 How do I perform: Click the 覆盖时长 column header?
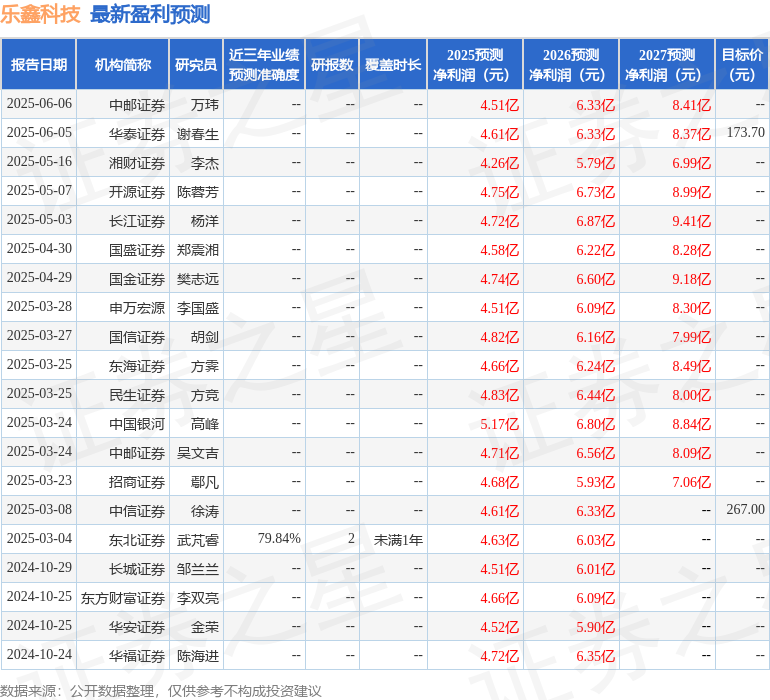point(393,64)
